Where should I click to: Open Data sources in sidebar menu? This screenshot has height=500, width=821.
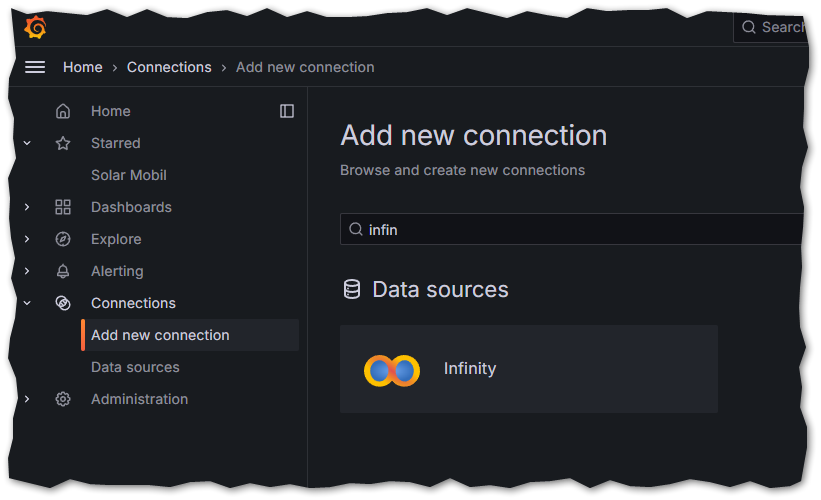pos(135,367)
